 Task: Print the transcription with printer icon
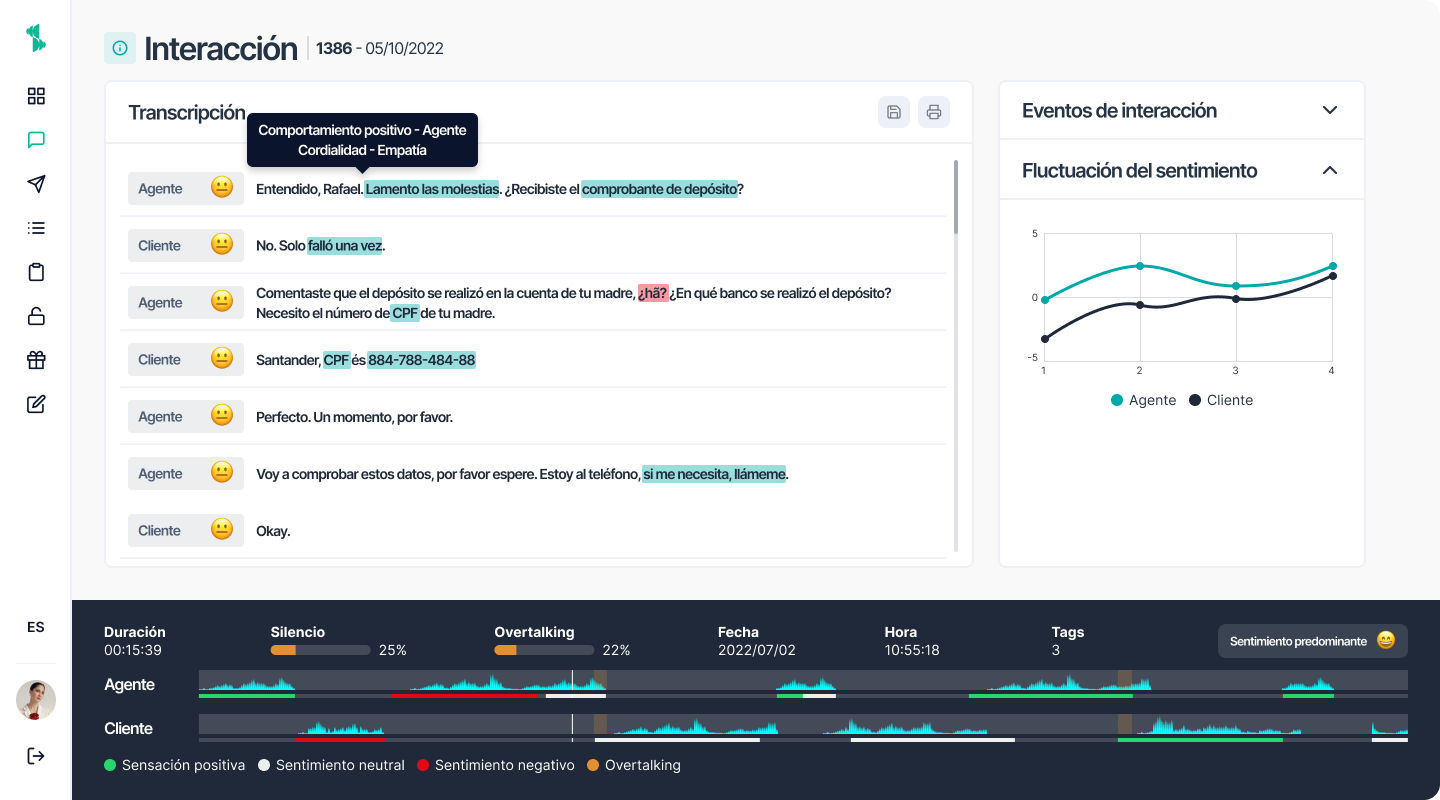click(x=934, y=112)
